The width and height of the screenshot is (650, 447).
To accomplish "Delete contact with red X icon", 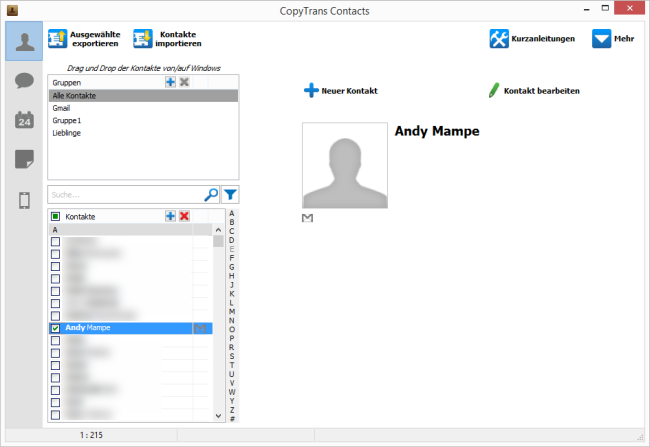I will pos(184,216).
